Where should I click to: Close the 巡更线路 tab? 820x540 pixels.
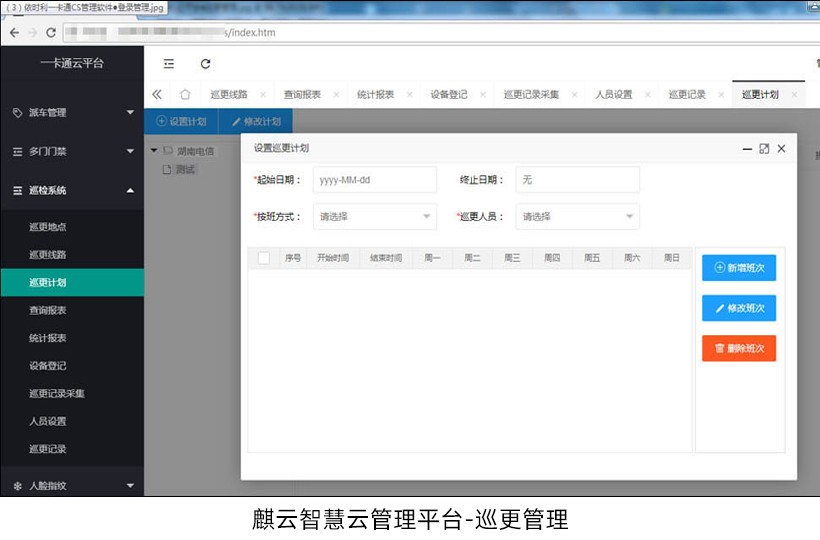[x=263, y=95]
